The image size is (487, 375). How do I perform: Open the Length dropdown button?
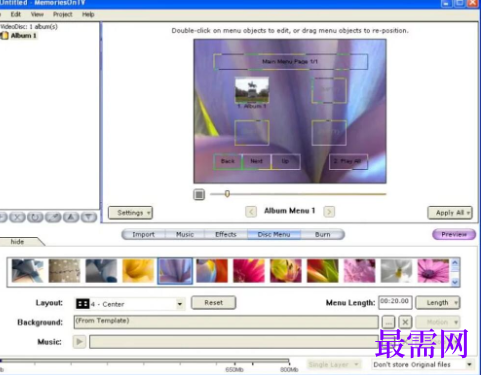(x=438, y=303)
